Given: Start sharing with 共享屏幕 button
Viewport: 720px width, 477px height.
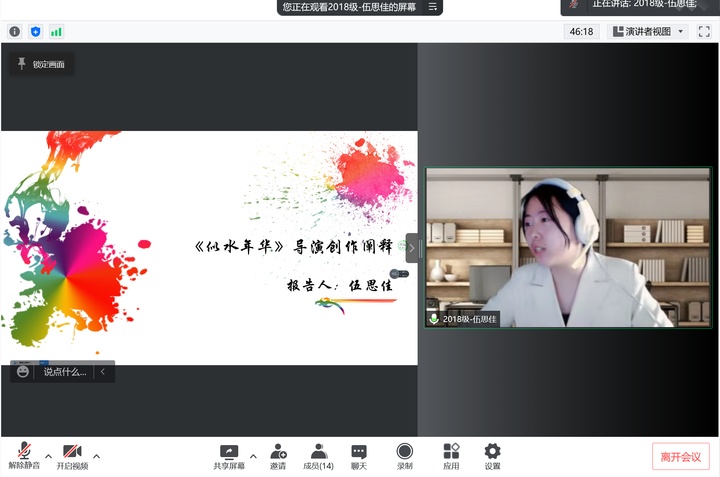Looking at the screenshot, I should click(x=229, y=456).
